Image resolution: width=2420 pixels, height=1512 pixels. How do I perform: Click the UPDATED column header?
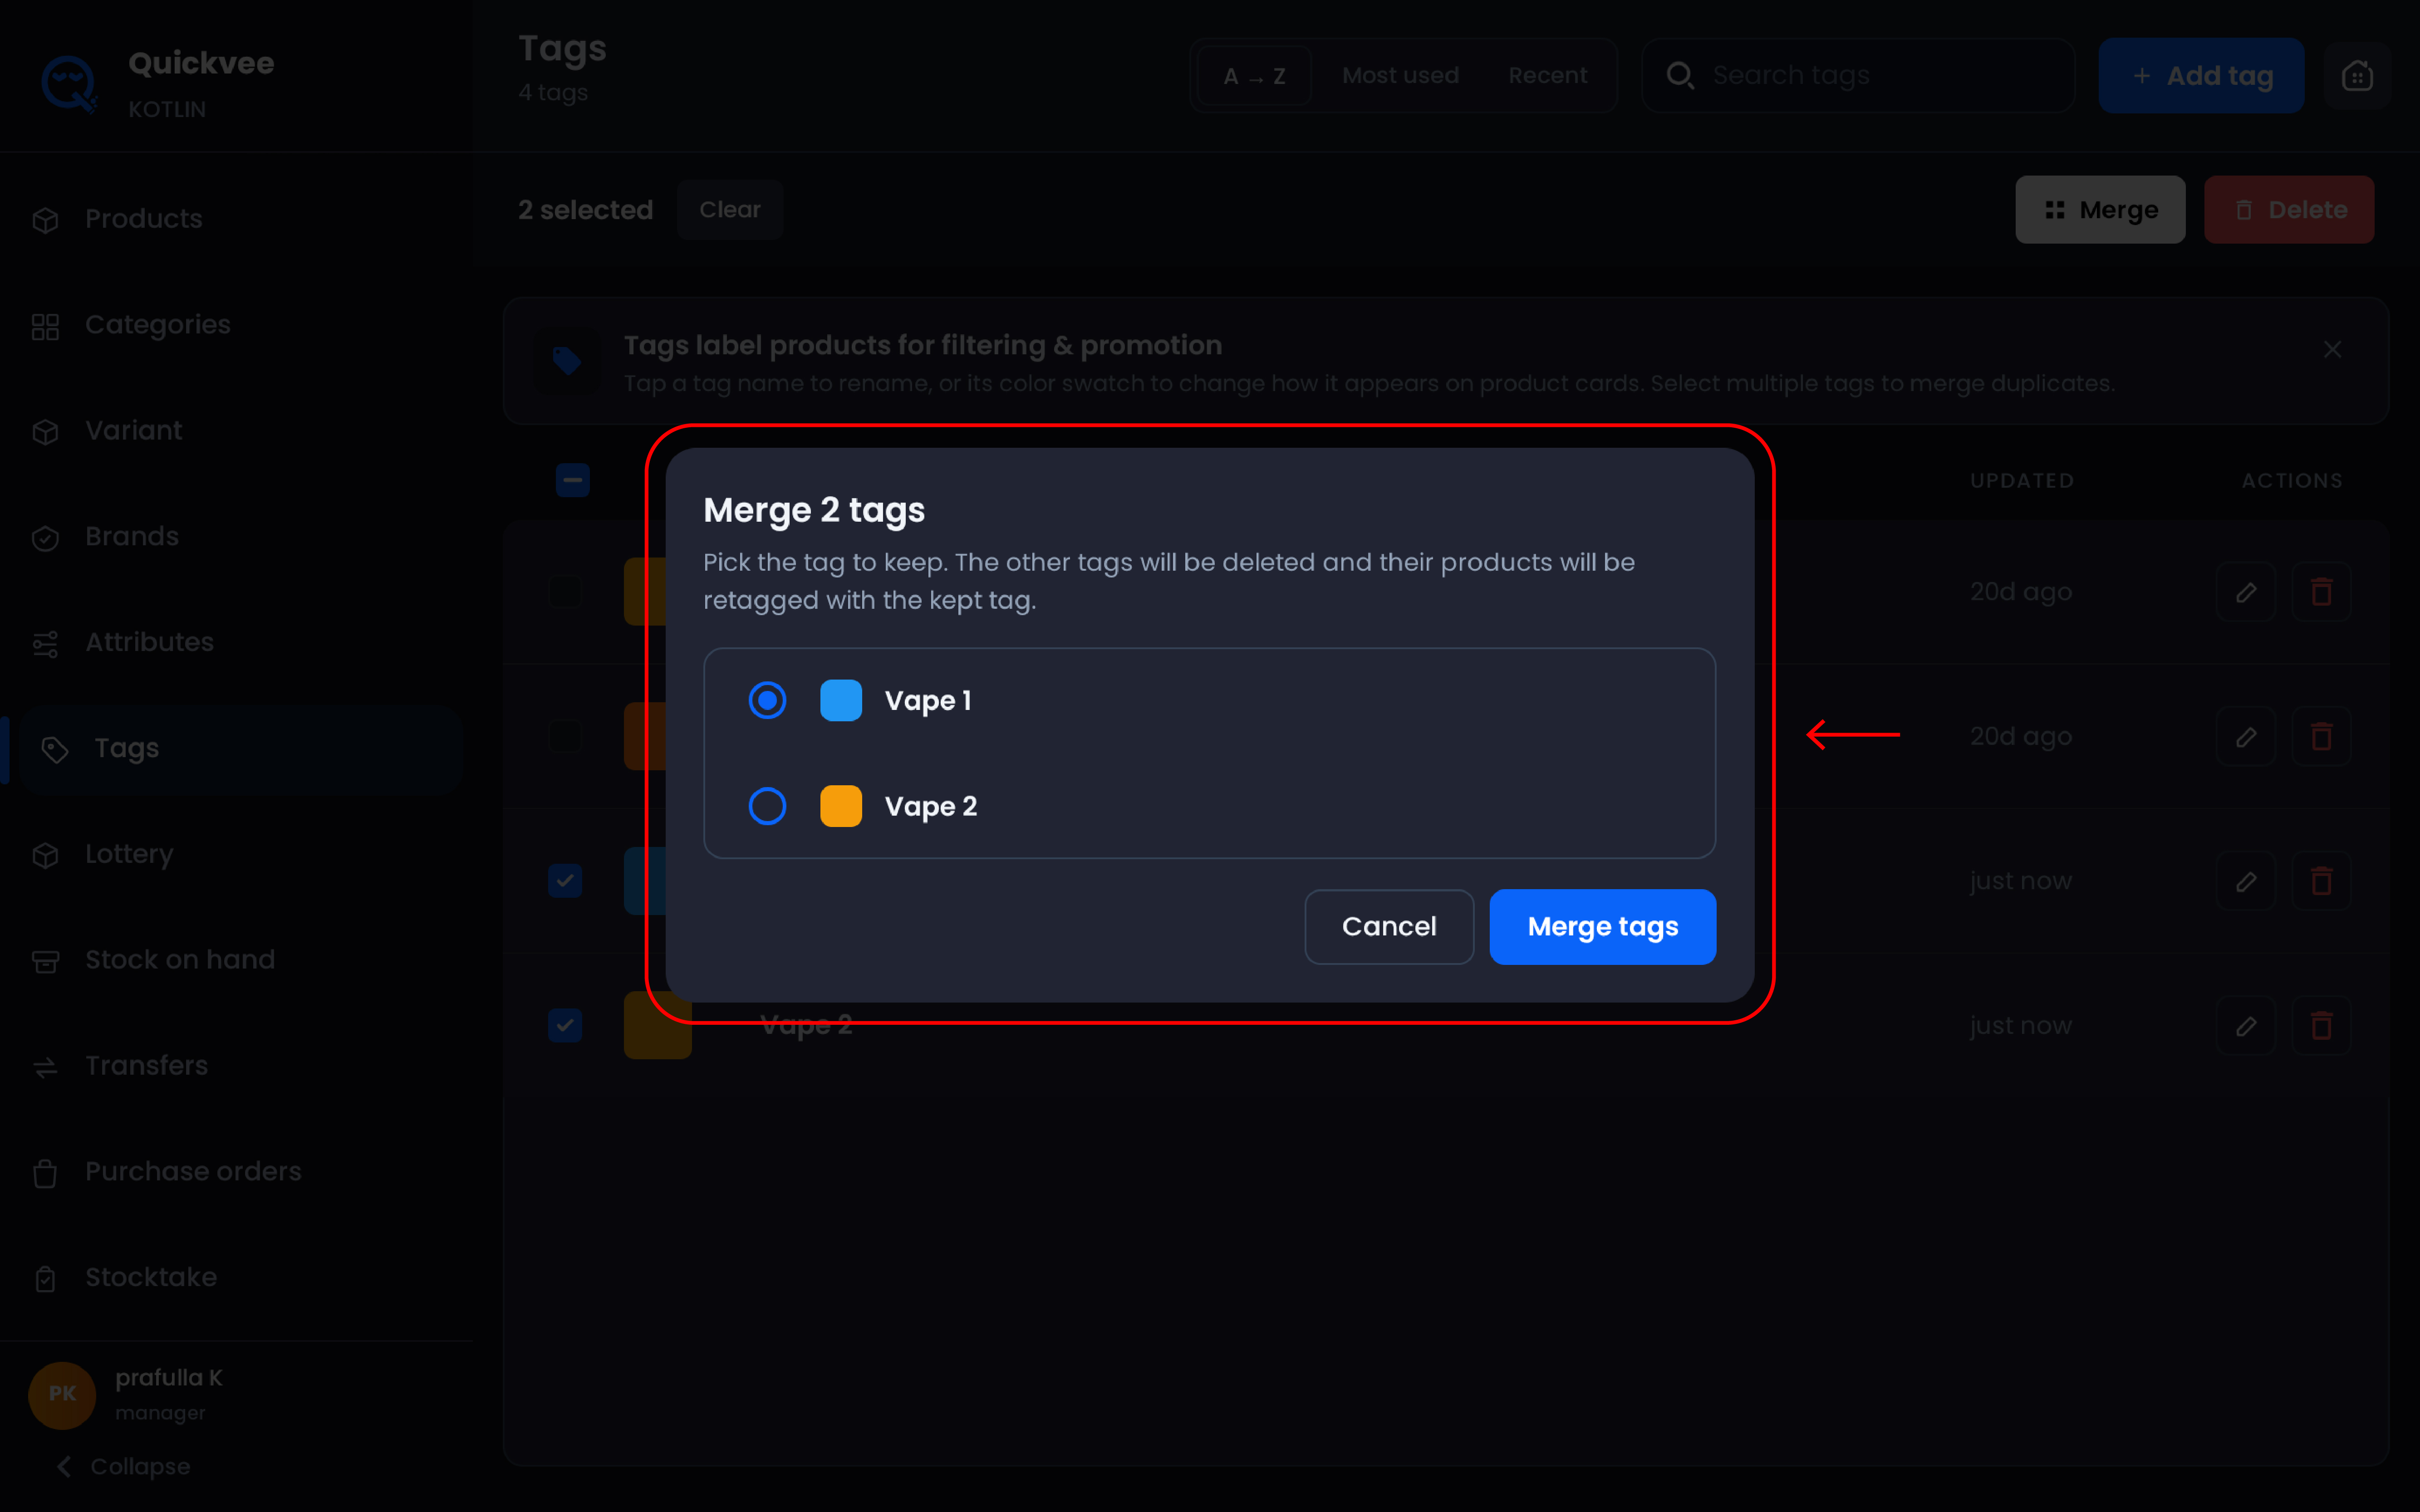(x=2021, y=481)
